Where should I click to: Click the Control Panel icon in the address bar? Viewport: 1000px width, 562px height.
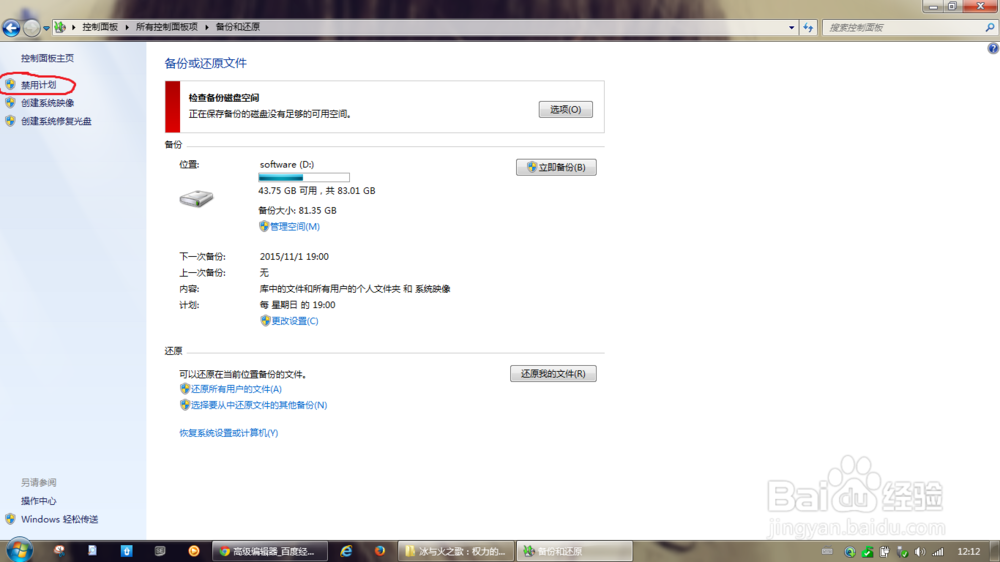(59, 27)
